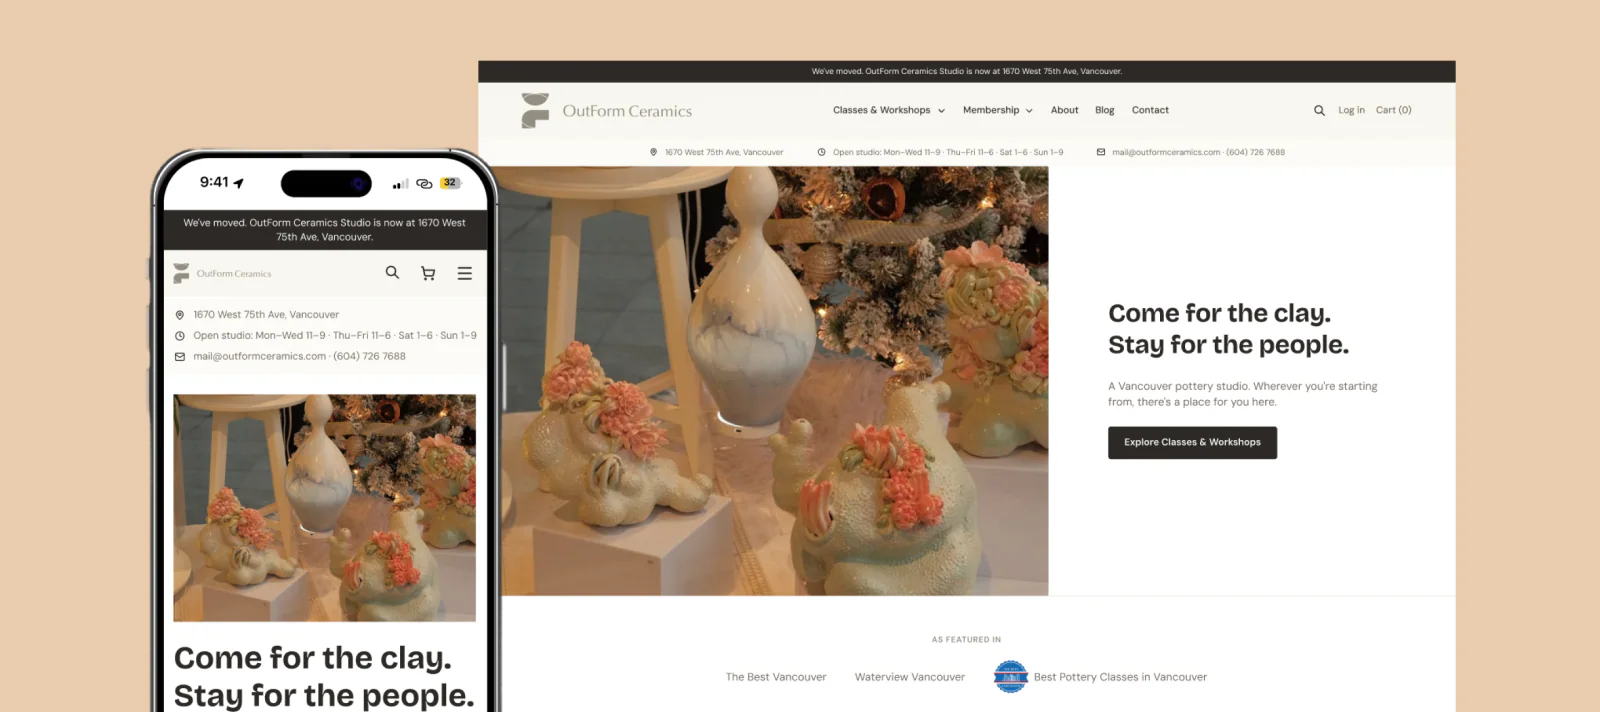Click the Log in link
The width and height of the screenshot is (1600, 712).
pyautogui.click(x=1351, y=110)
